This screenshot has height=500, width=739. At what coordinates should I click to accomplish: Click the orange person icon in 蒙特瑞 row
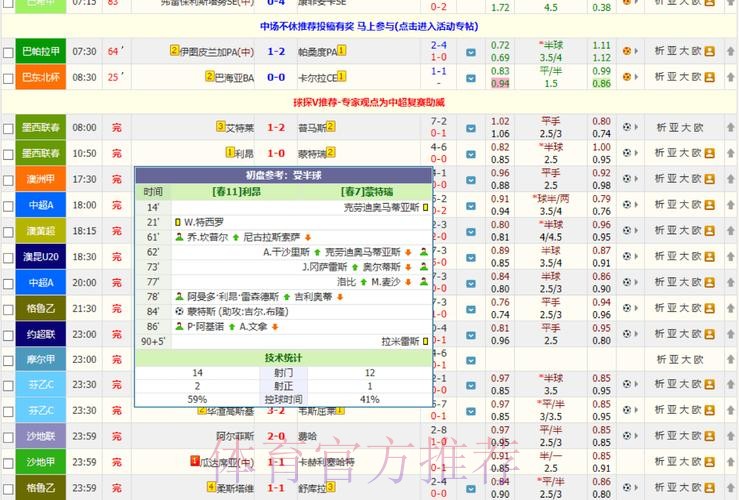(x=709, y=153)
